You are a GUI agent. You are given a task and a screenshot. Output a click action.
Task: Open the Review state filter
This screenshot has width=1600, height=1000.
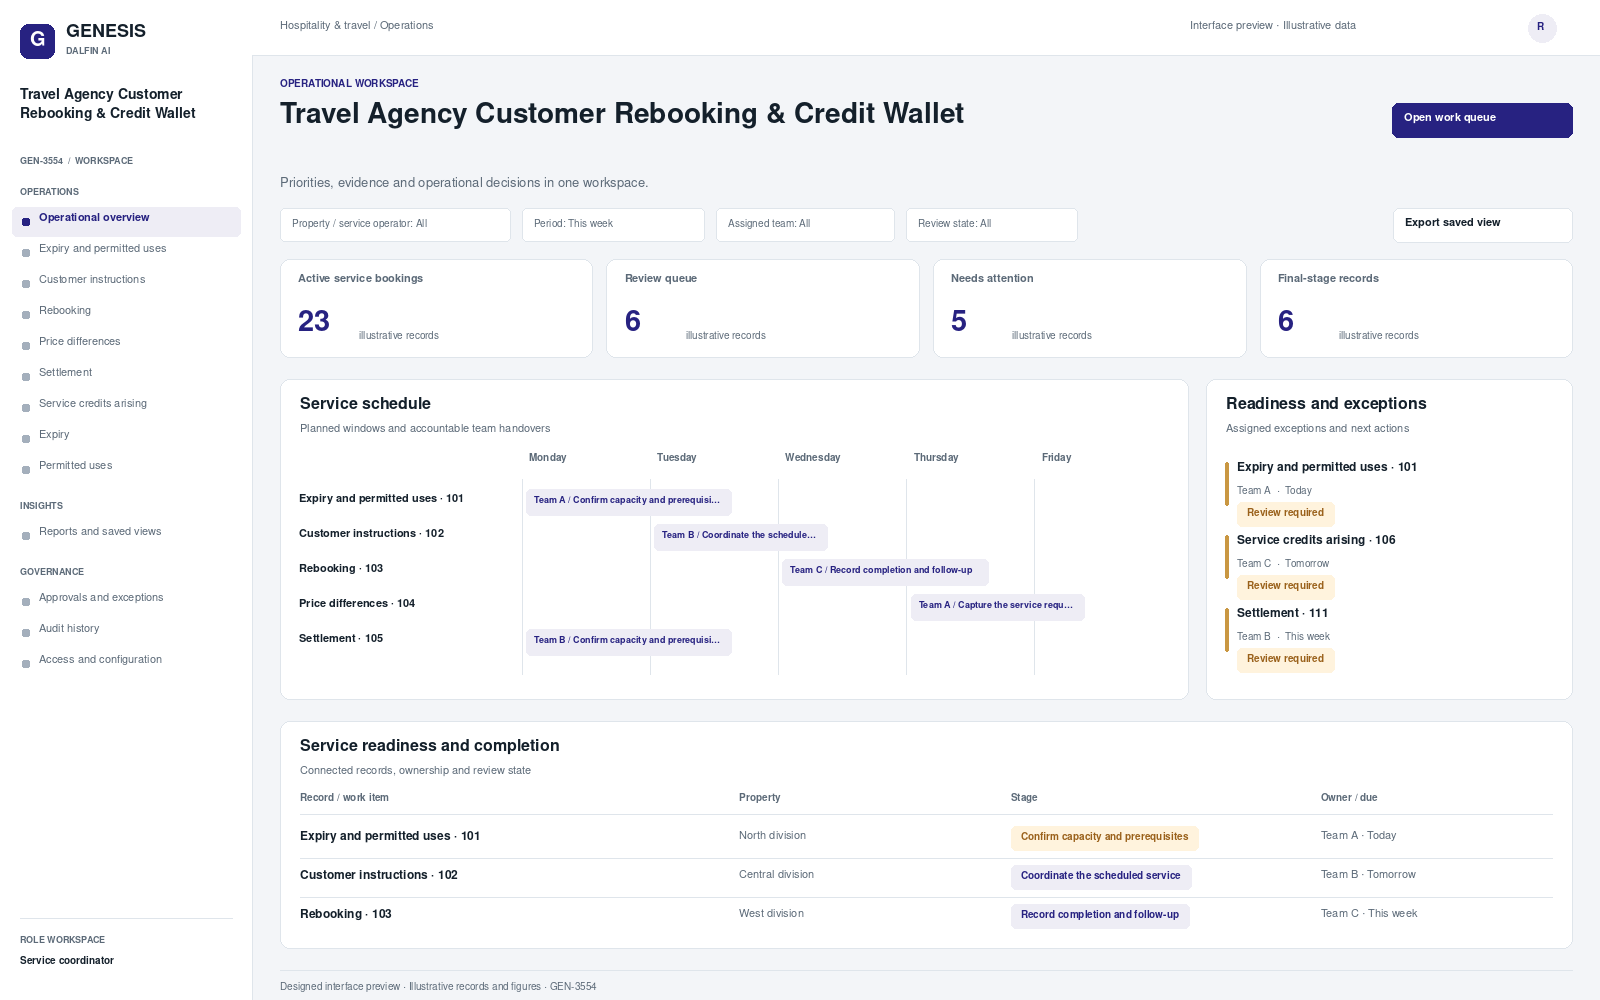(991, 225)
